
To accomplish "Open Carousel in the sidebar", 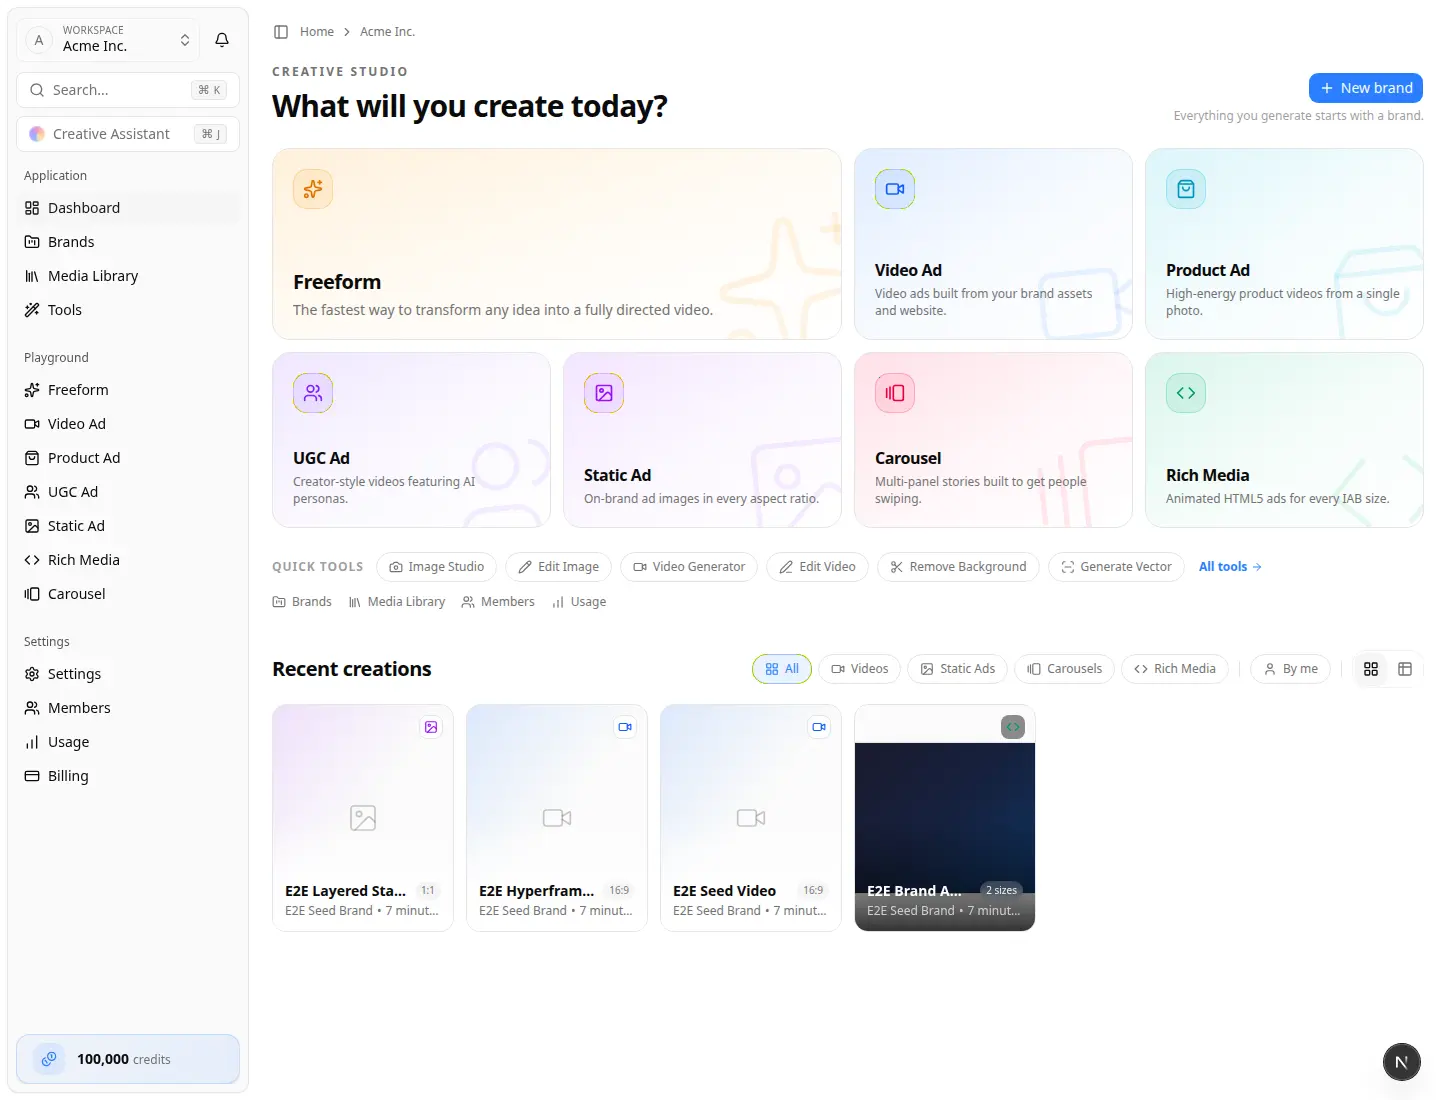I will tap(128, 594).
